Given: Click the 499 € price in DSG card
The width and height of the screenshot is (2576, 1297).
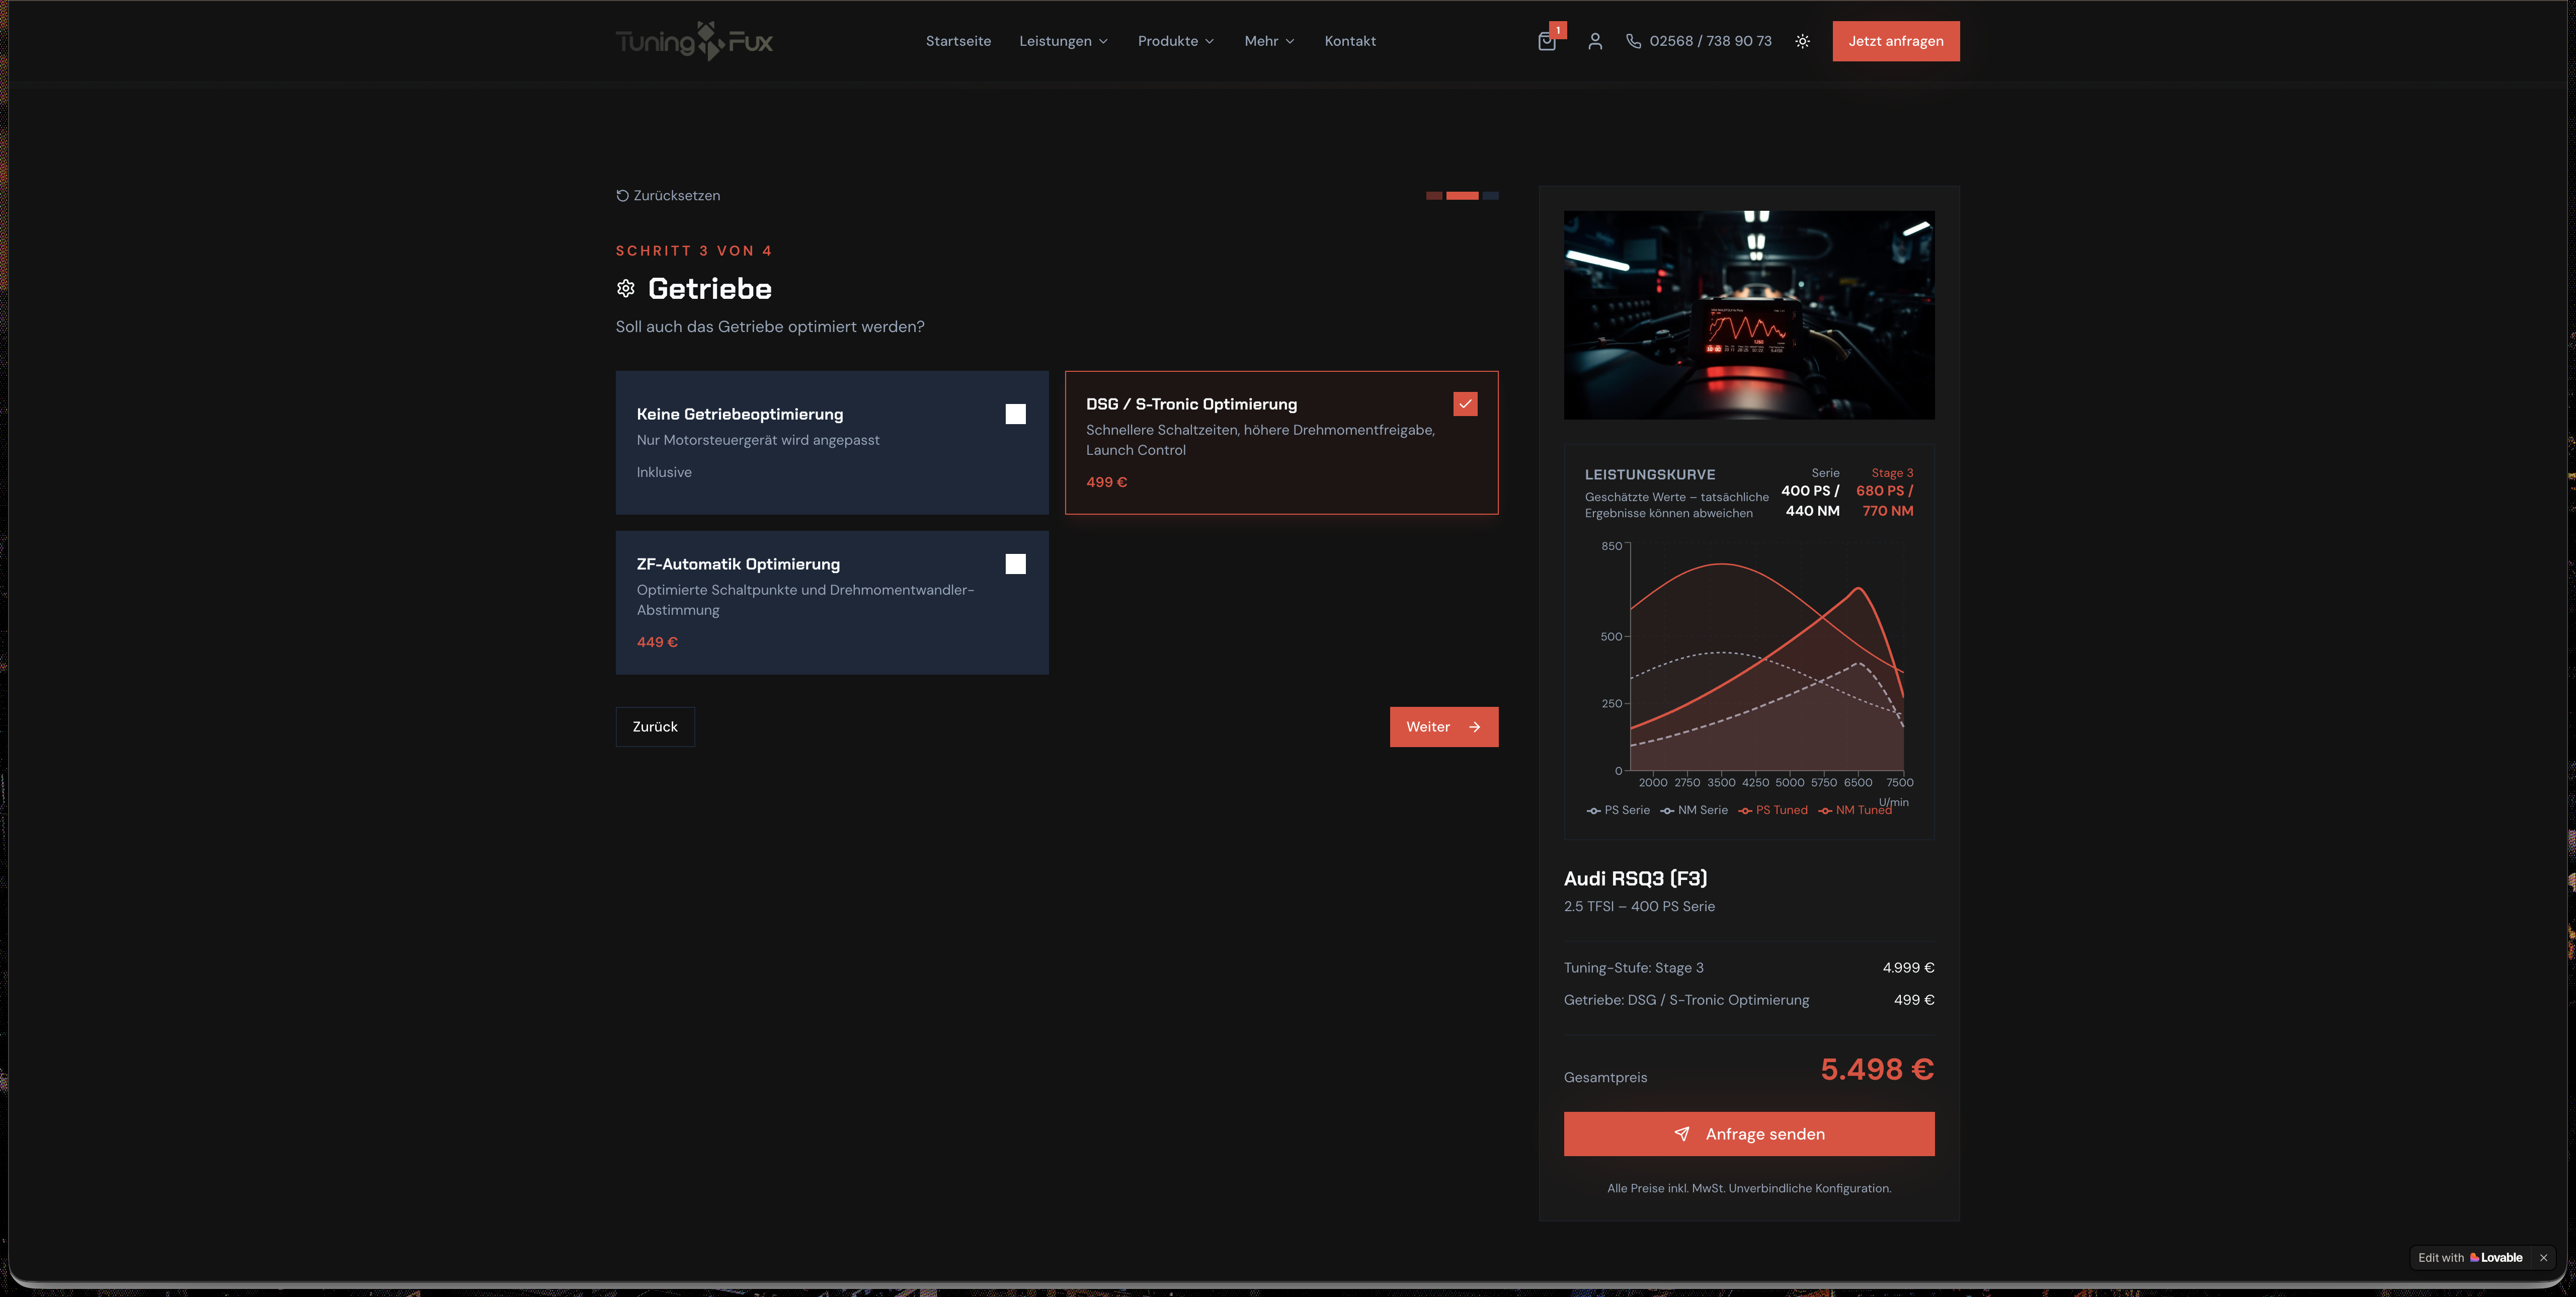Looking at the screenshot, I should click(x=1106, y=482).
